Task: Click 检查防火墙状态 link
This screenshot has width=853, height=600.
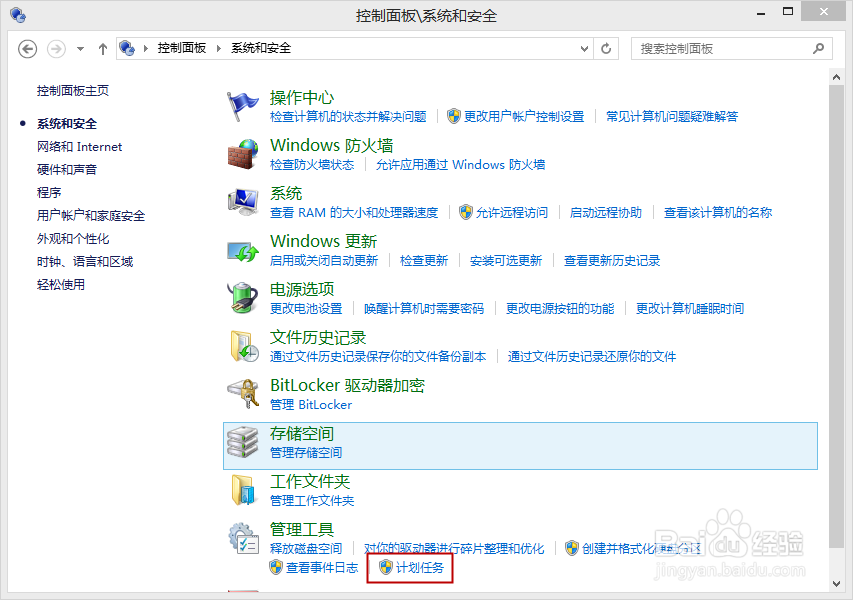Action: [x=312, y=164]
